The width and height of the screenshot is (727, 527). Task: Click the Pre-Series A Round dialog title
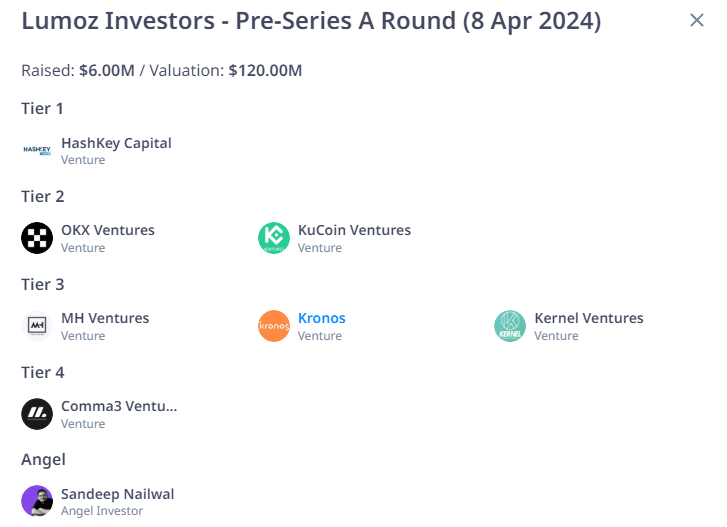point(311,21)
